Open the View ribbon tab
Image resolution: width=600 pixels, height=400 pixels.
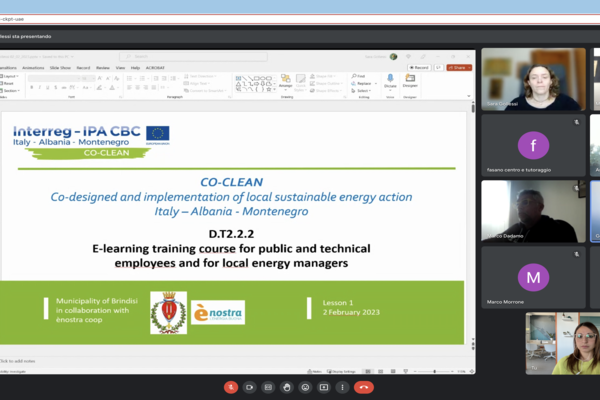coord(120,68)
